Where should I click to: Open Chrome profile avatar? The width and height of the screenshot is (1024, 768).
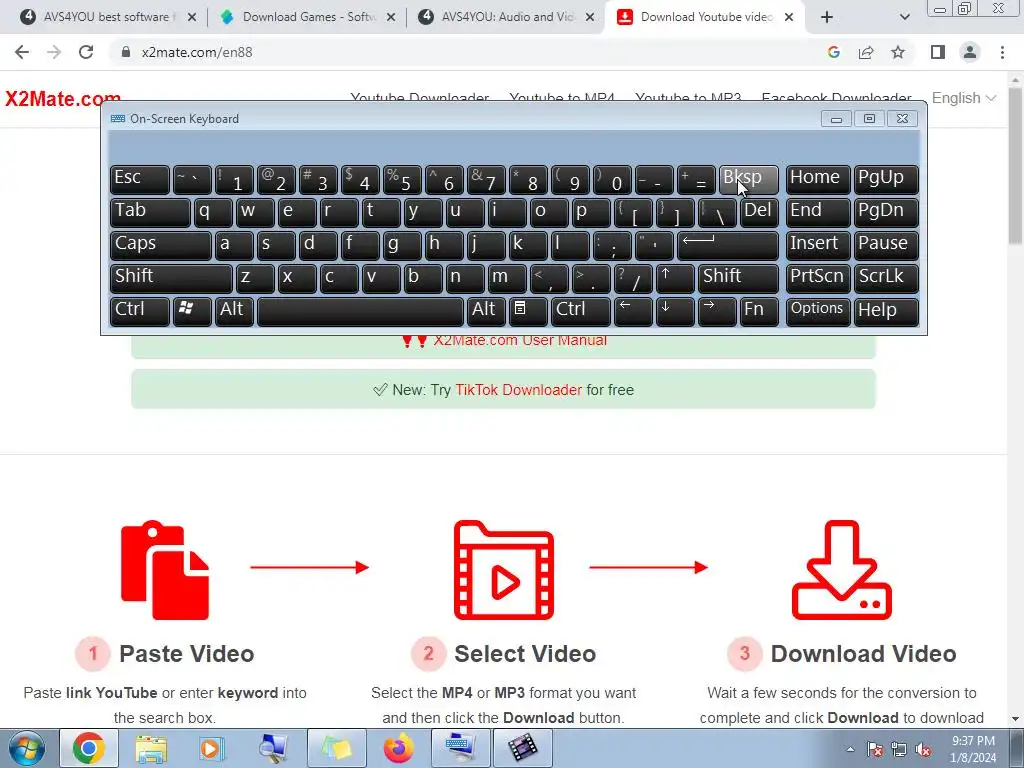[x=970, y=52]
